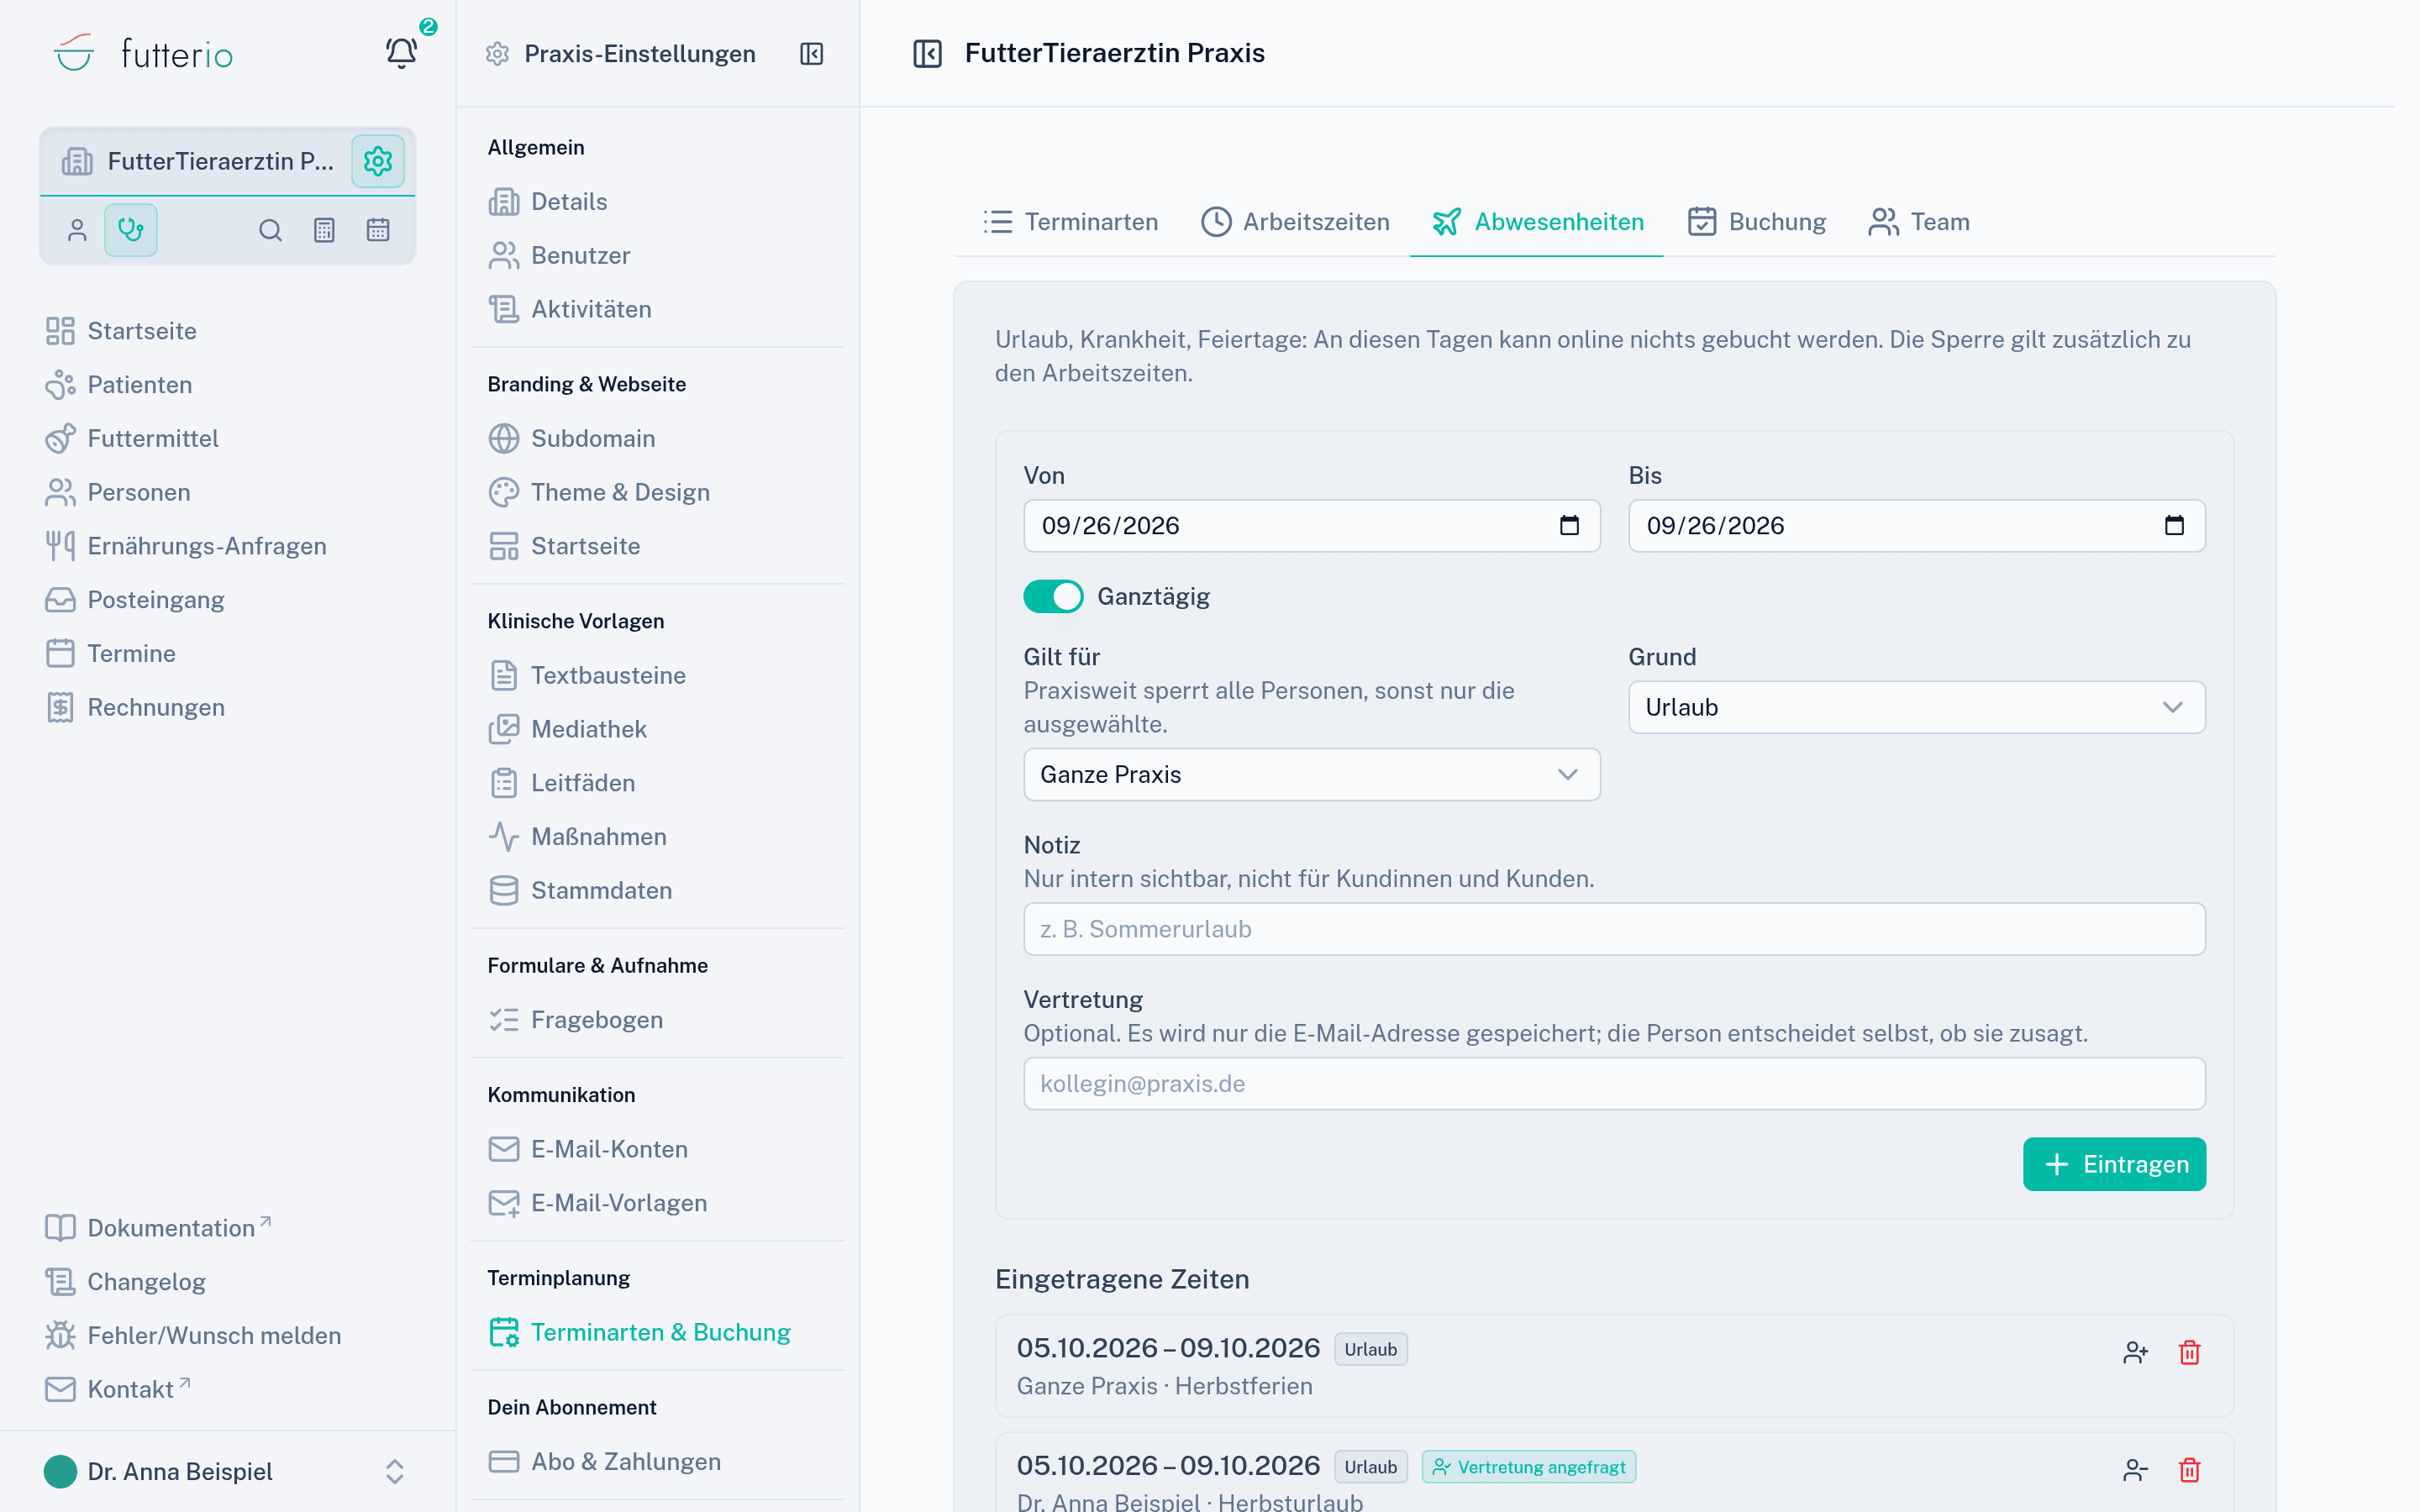The image size is (2420, 1512).
Task: Open calendar picker in Von field
Action: point(1569,526)
